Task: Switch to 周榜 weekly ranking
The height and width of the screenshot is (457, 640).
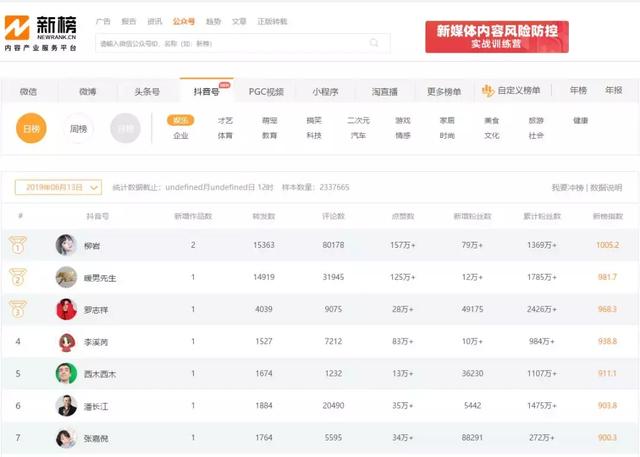Action: click(78, 129)
